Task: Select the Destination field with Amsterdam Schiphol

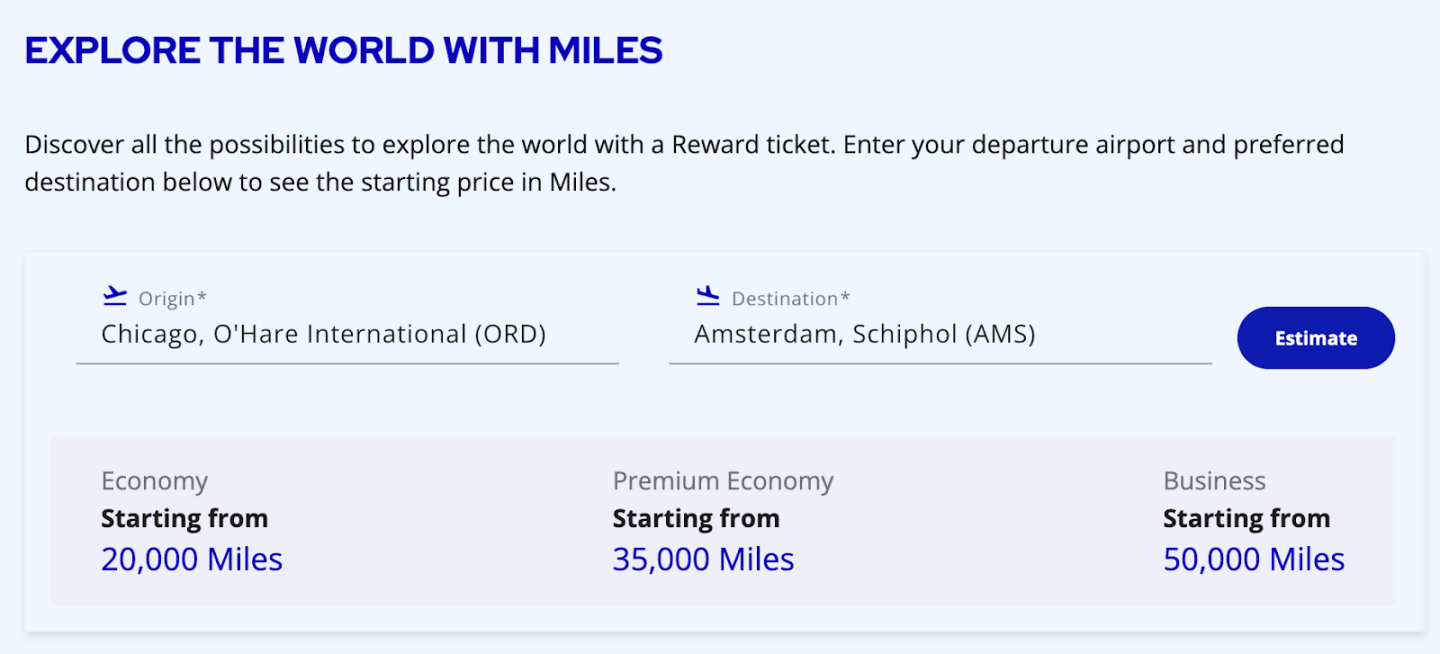Action: click(864, 334)
